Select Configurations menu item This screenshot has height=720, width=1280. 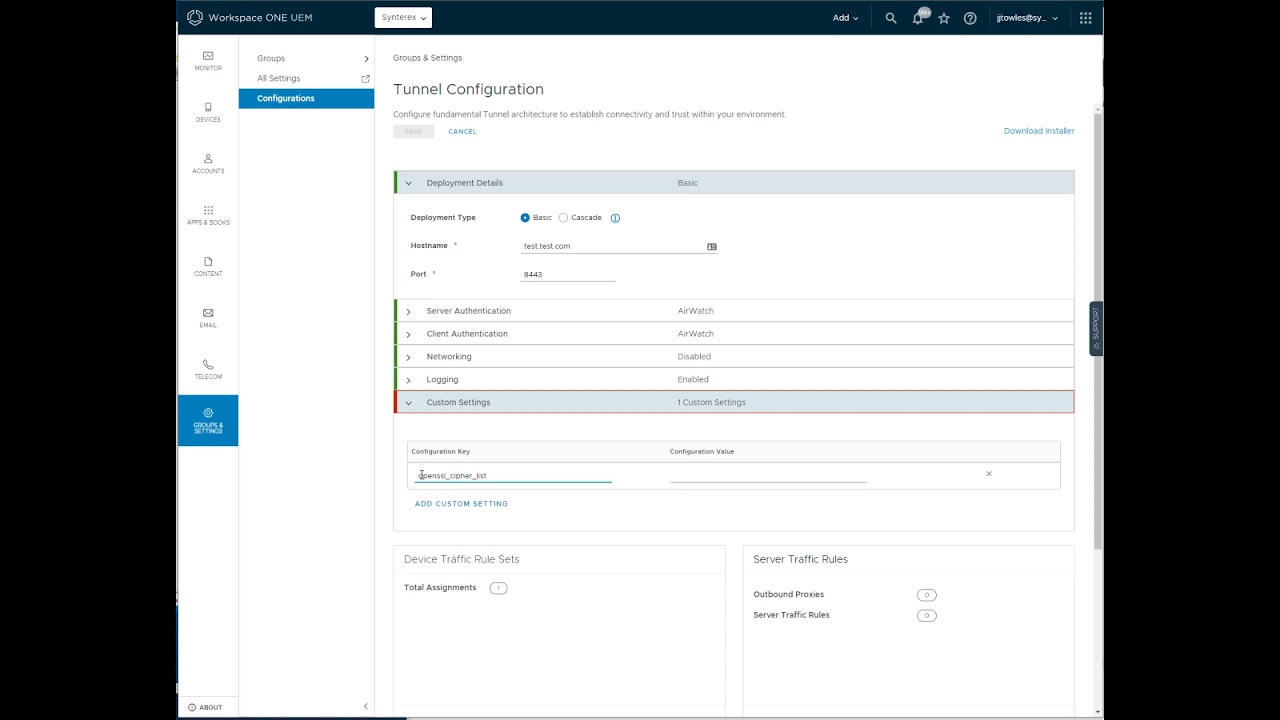click(306, 98)
